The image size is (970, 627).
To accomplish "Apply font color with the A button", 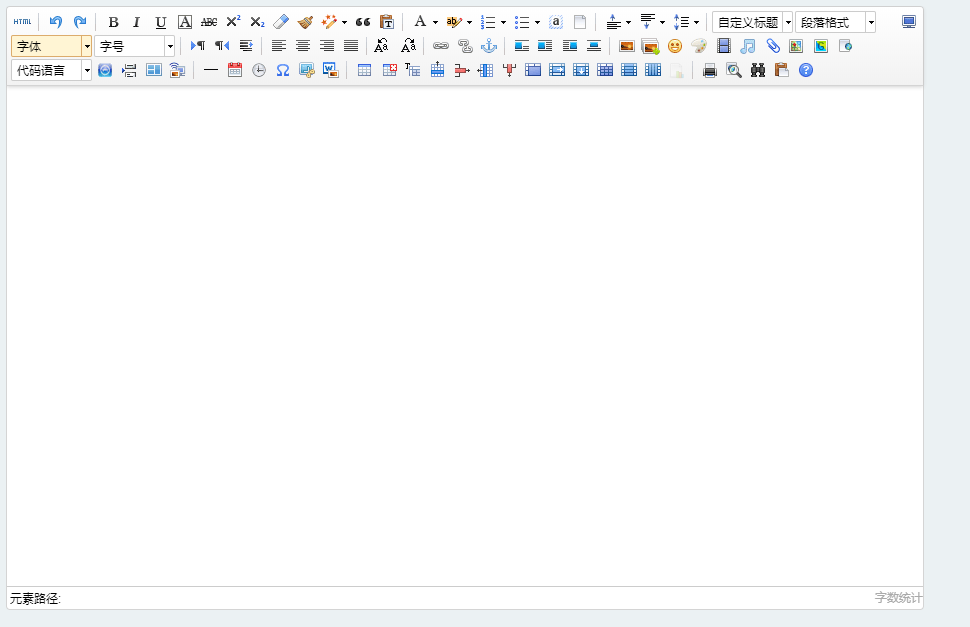I will pos(420,22).
